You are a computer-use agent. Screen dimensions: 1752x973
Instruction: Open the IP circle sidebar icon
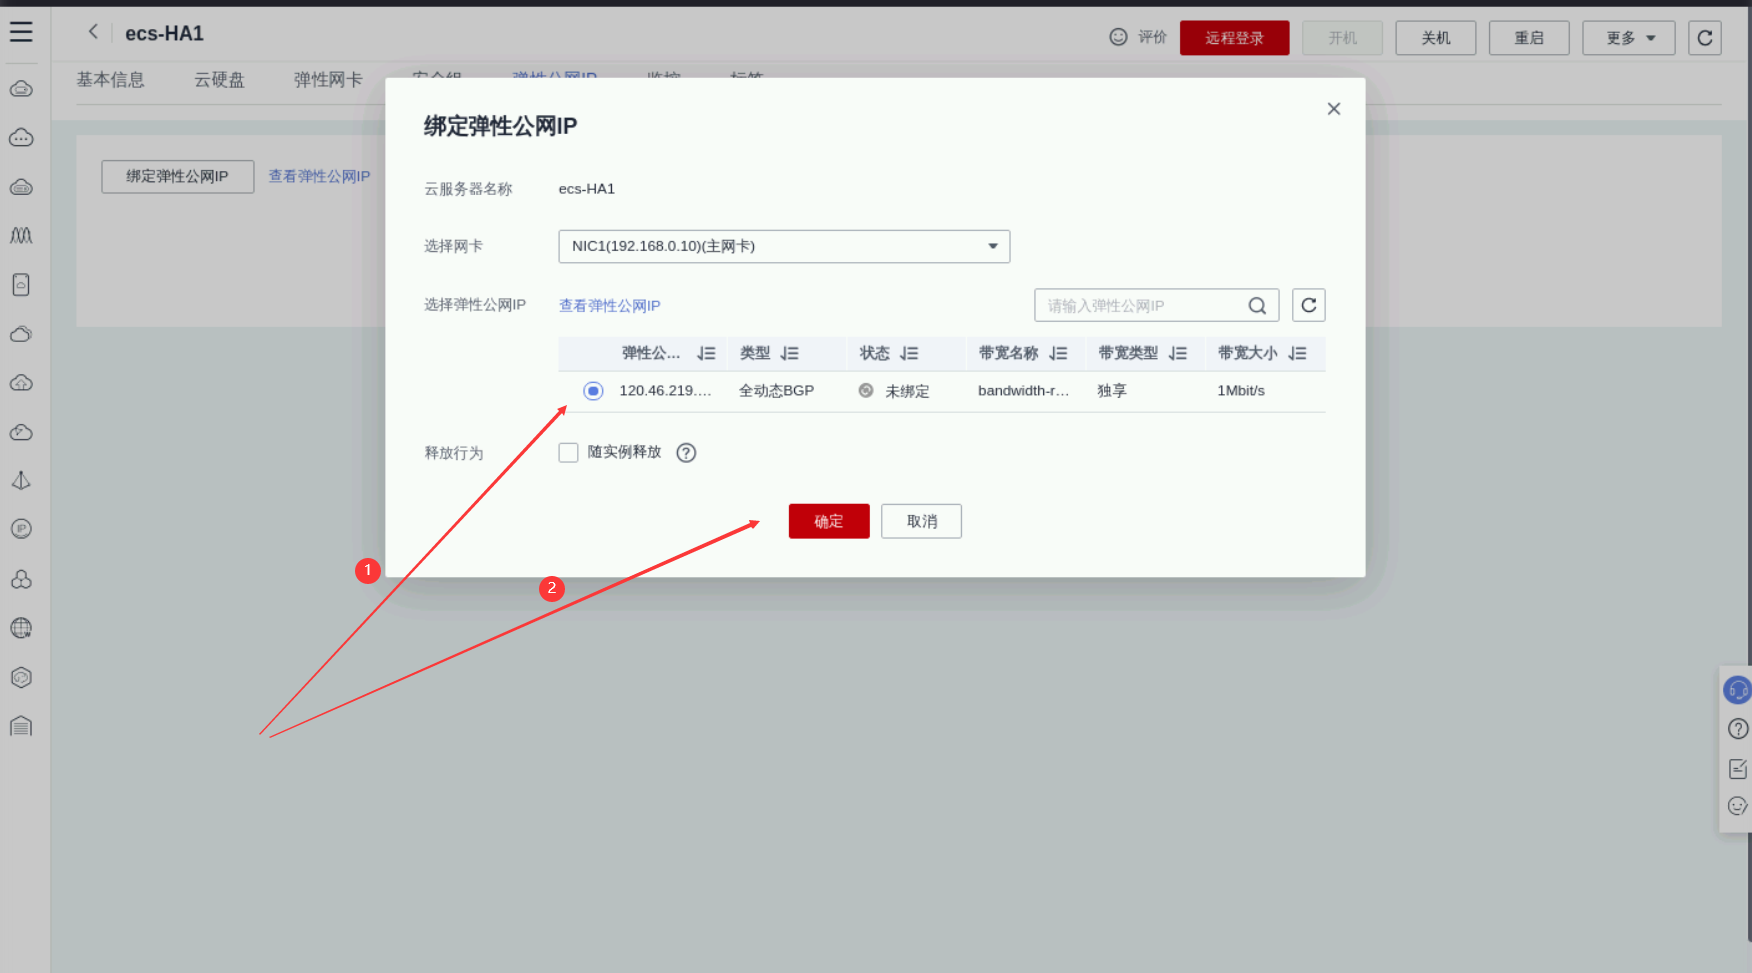coord(21,529)
